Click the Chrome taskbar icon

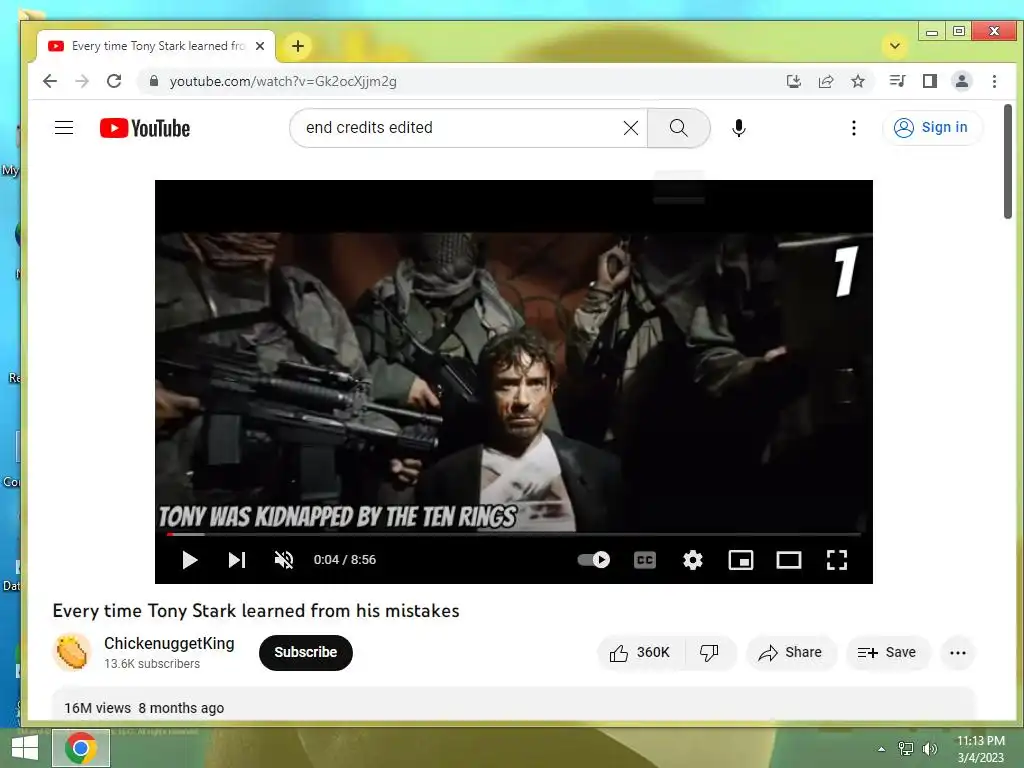point(81,748)
